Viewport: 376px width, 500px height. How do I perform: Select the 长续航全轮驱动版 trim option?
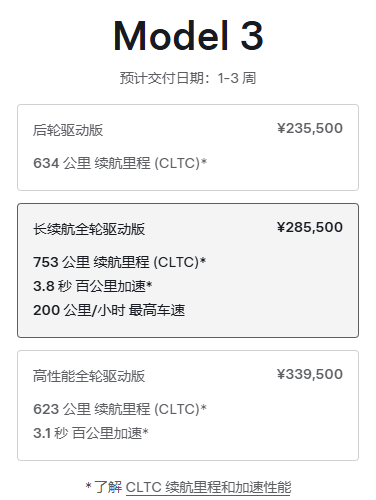(188, 270)
